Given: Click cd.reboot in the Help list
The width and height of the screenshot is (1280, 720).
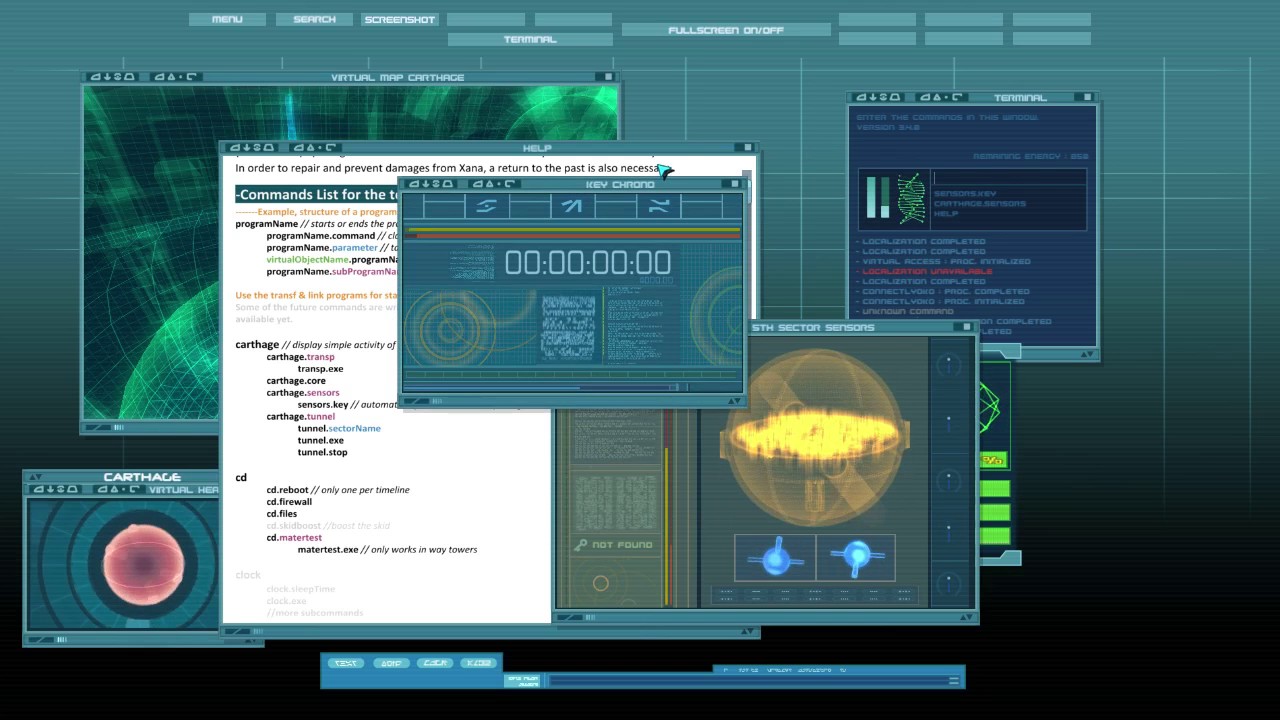Looking at the screenshot, I should [x=287, y=490].
